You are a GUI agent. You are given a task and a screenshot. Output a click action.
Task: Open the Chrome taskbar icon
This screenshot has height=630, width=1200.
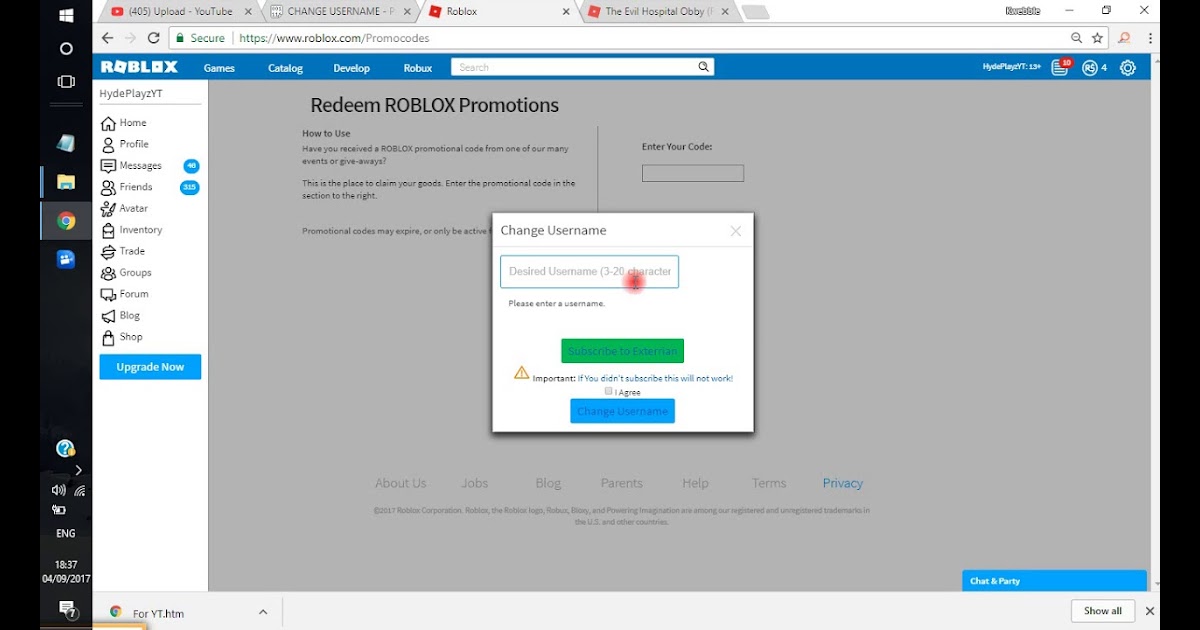[66, 221]
